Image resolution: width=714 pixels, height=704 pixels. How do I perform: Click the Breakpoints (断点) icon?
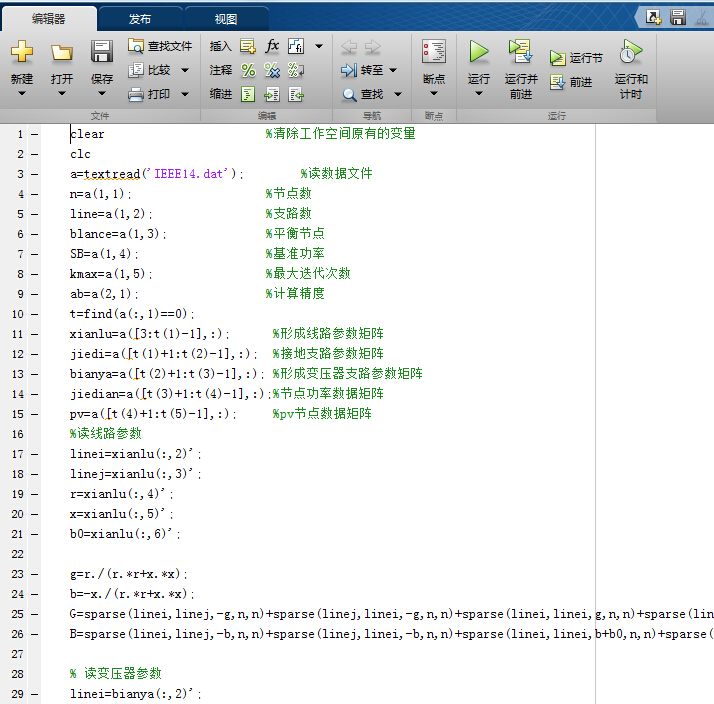point(434,51)
